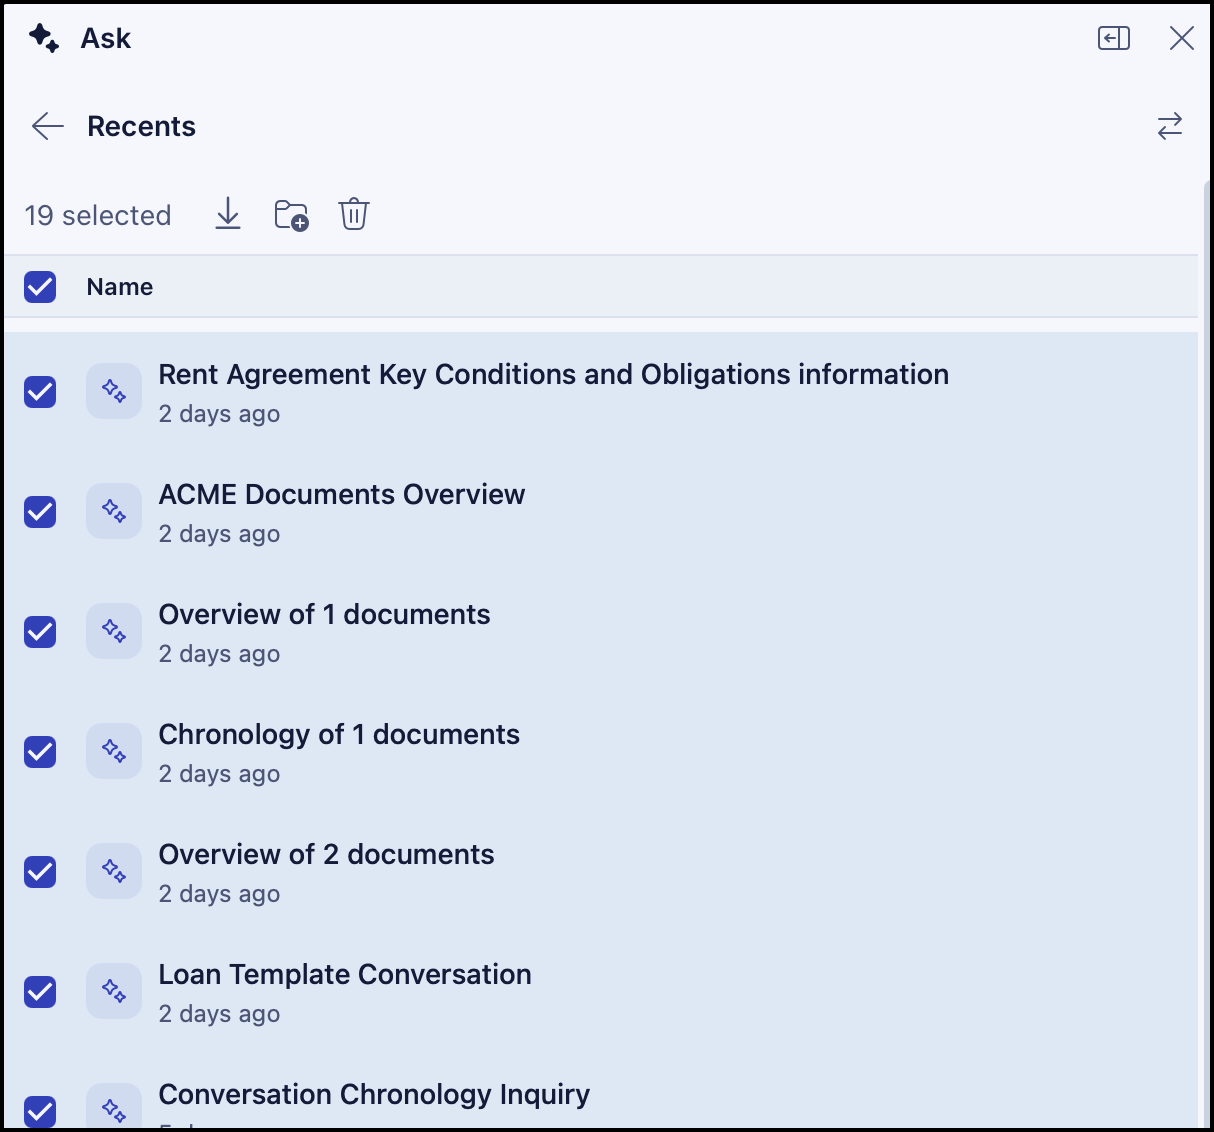
Task: Click the ACME Documents Overview sparkle icon
Action: tap(114, 511)
